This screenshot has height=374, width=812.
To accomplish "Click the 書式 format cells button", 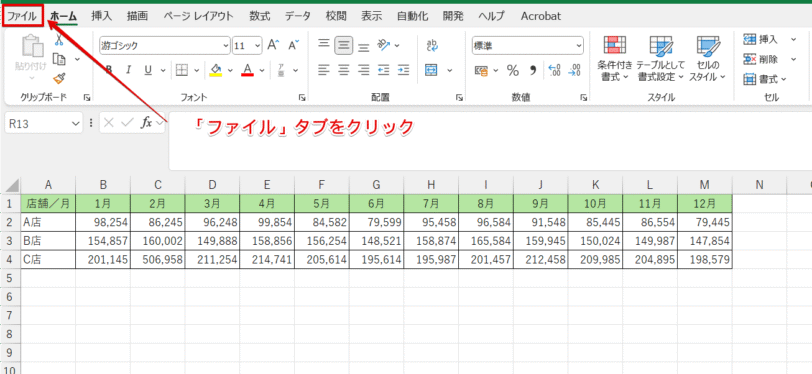I will point(765,79).
